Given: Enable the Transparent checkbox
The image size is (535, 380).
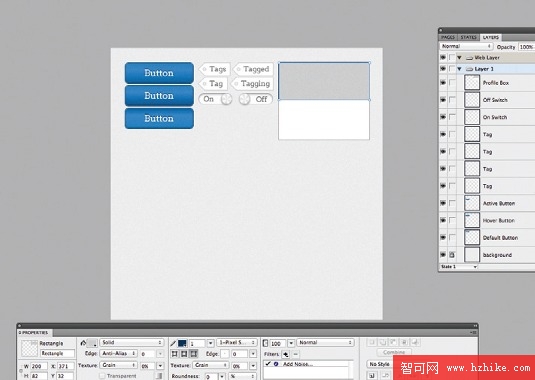Looking at the screenshot, I should click(x=102, y=376).
